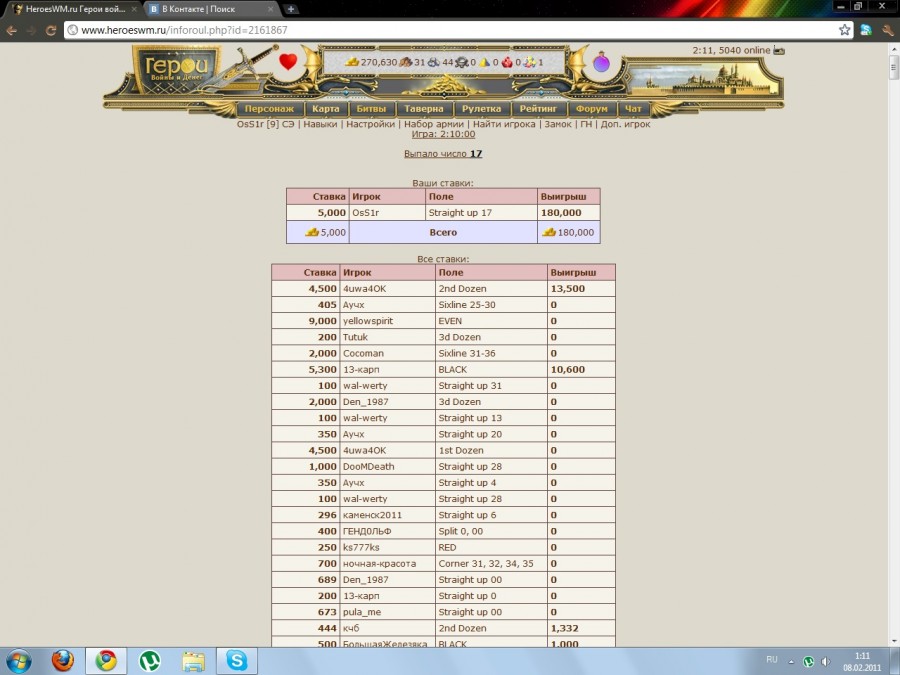Click the Найти игрока link
900x675 pixels.
(x=505, y=124)
